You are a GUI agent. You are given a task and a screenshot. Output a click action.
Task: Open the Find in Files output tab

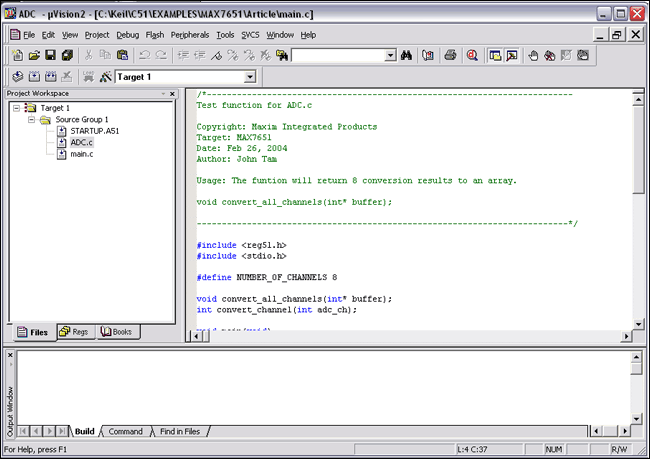181,431
